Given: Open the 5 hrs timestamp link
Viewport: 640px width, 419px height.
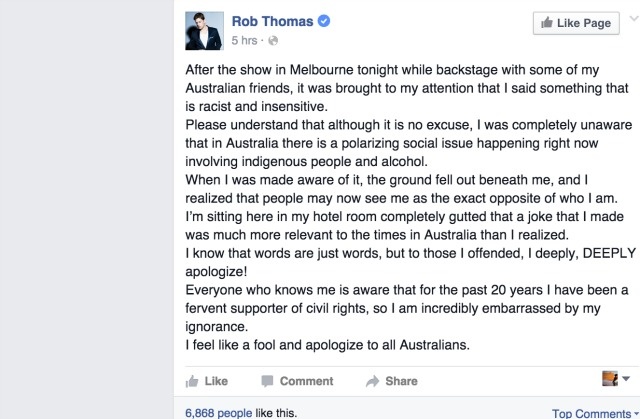Looking at the screenshot, I should coord(245,41).
